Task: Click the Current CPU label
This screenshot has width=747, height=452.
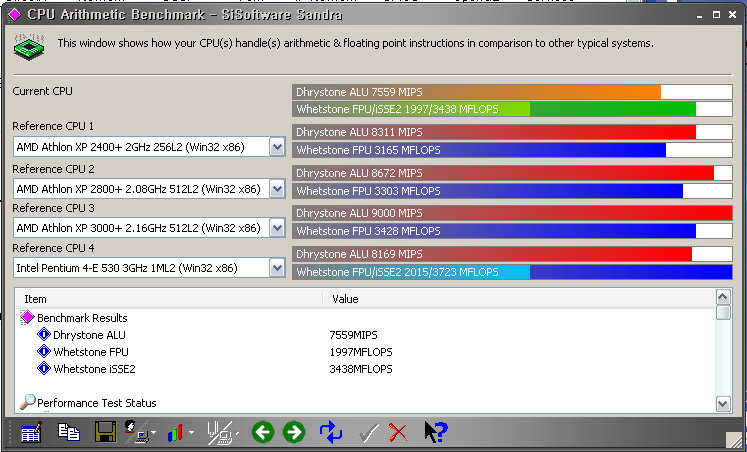Action: point(42,91)
